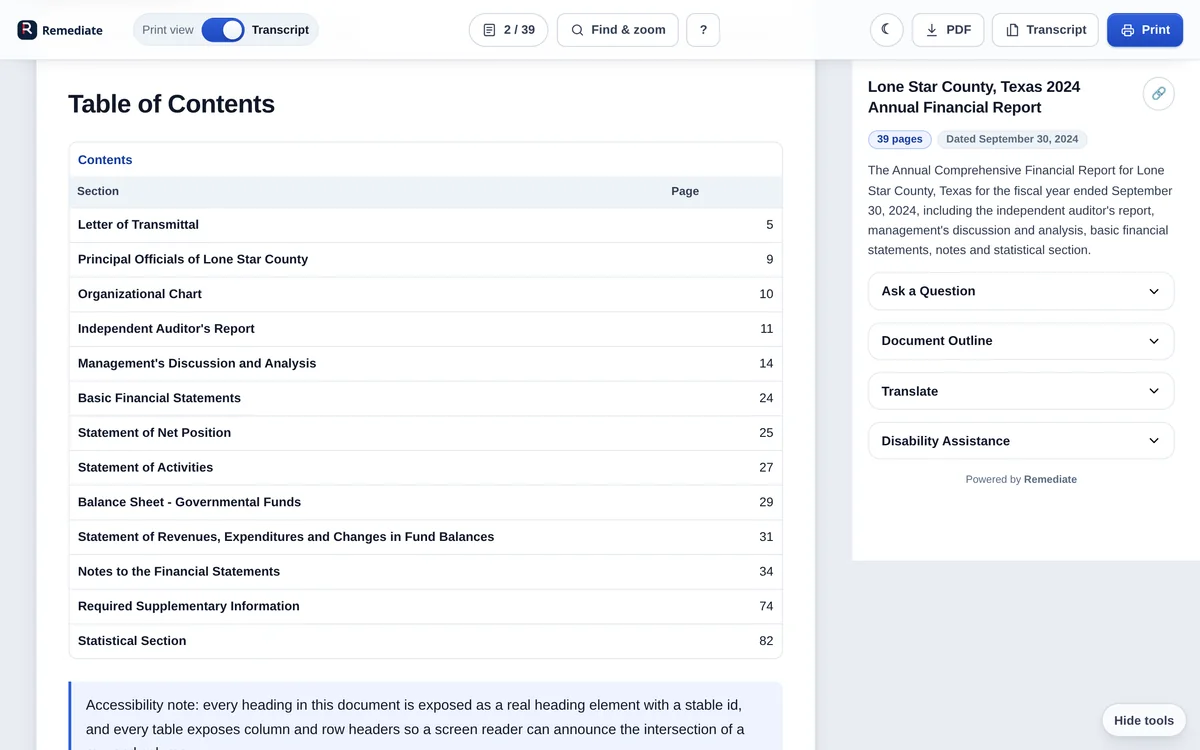
Task: Click the blue Print button
Action: [x=1145, y=30]
